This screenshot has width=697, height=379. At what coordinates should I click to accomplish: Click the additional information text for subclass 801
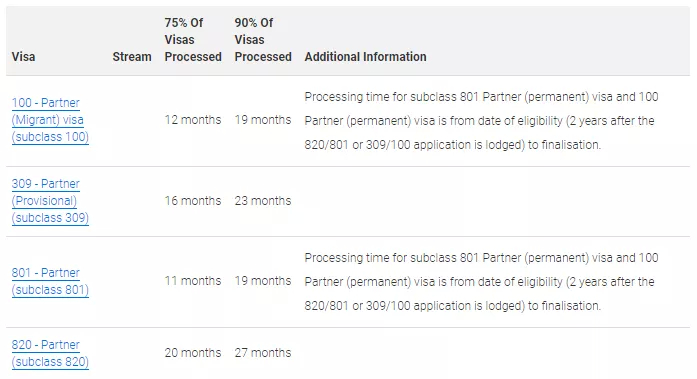click(x=481, y=282)
